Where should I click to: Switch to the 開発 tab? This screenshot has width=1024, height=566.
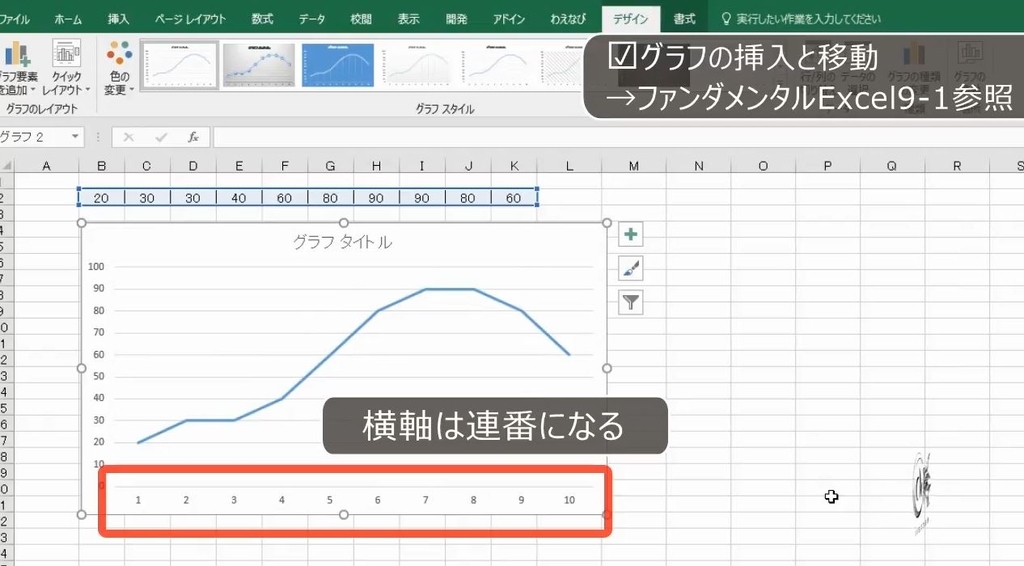click(x=456, y=19)
